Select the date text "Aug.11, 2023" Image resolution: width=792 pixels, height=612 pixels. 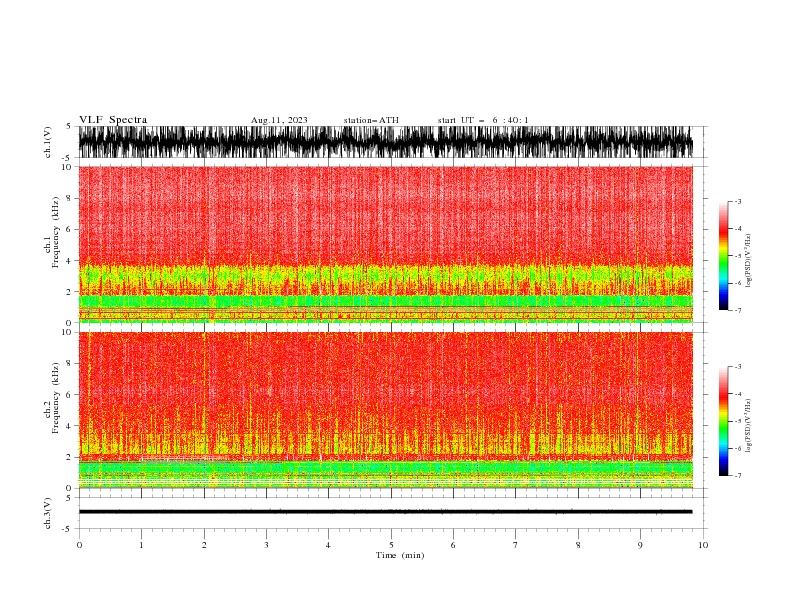point(279,120)
